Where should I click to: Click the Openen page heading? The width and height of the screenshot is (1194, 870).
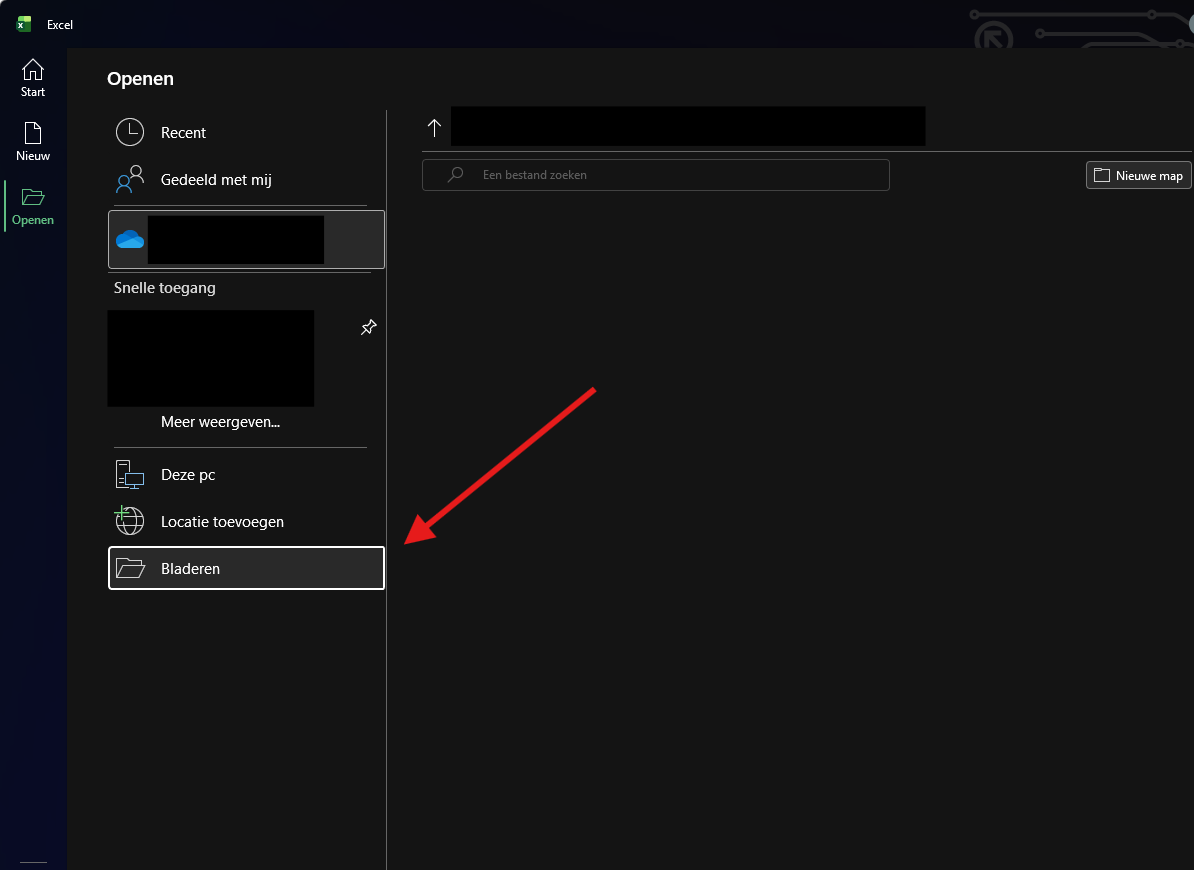[x=140, y=78]
